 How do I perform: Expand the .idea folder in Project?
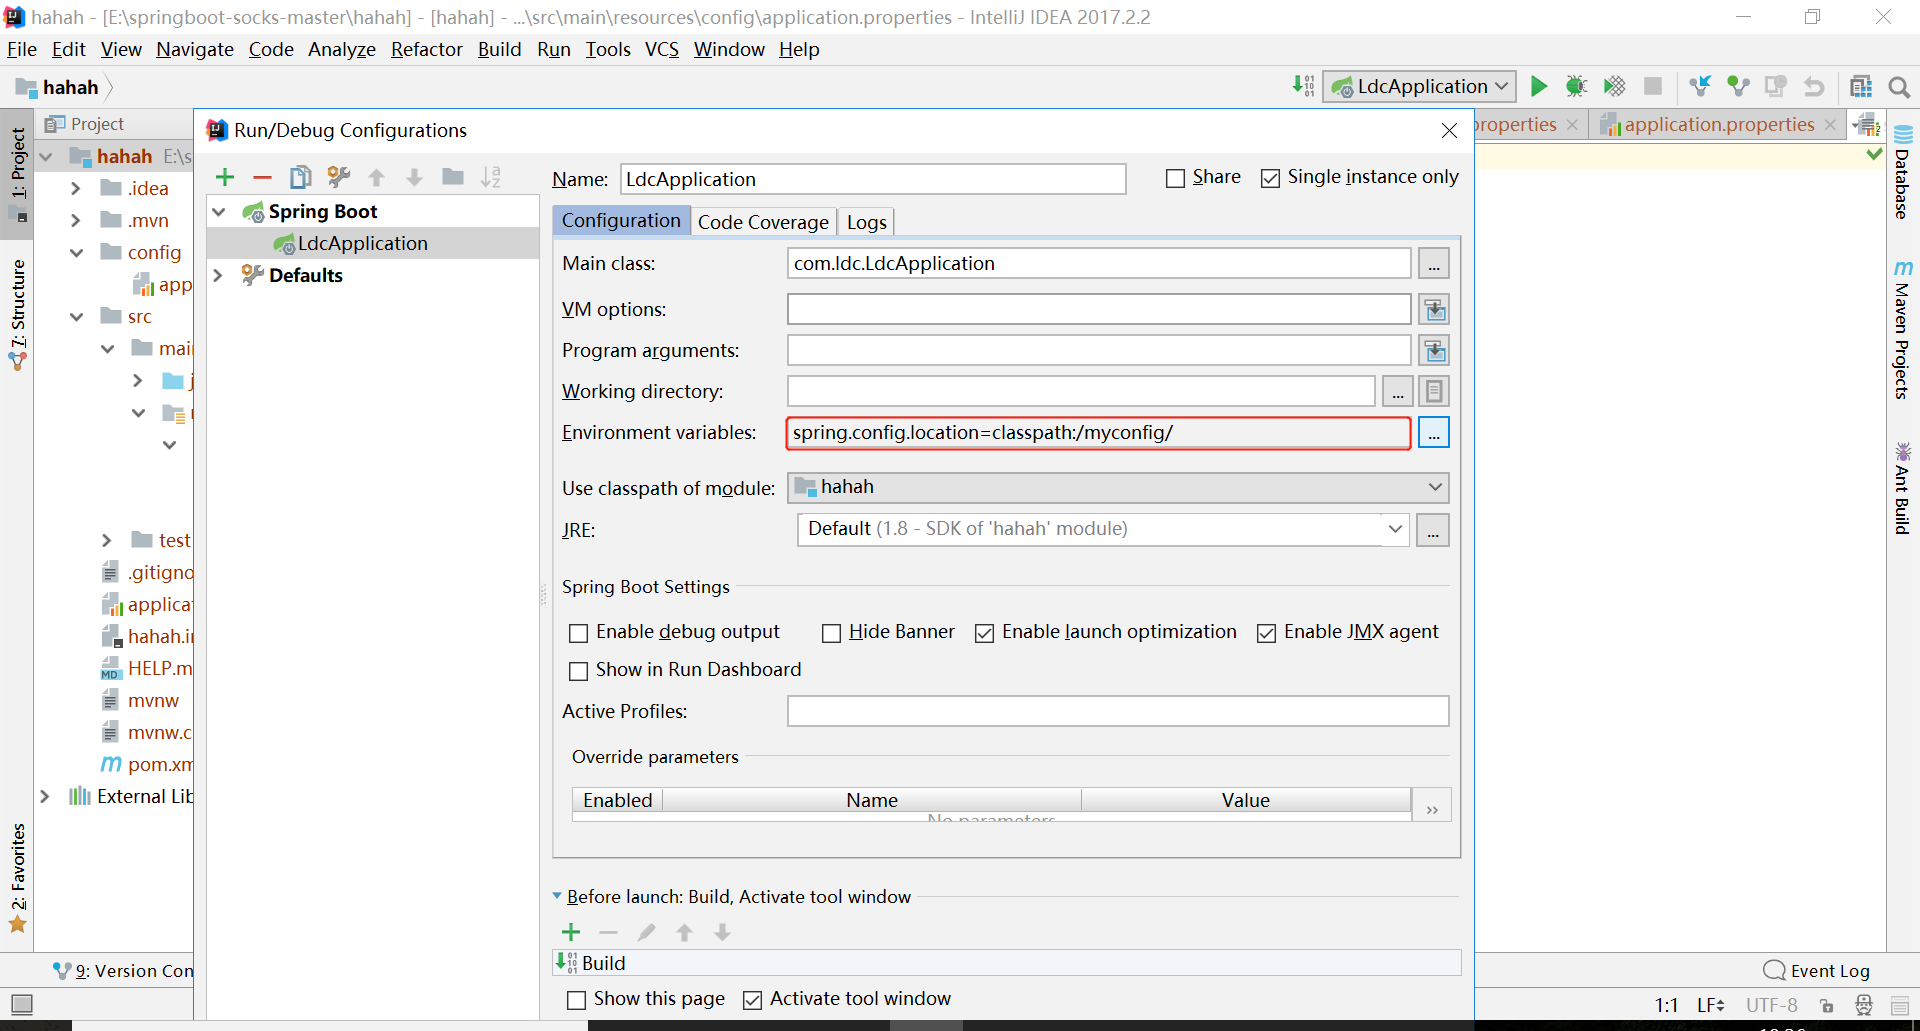75,188
